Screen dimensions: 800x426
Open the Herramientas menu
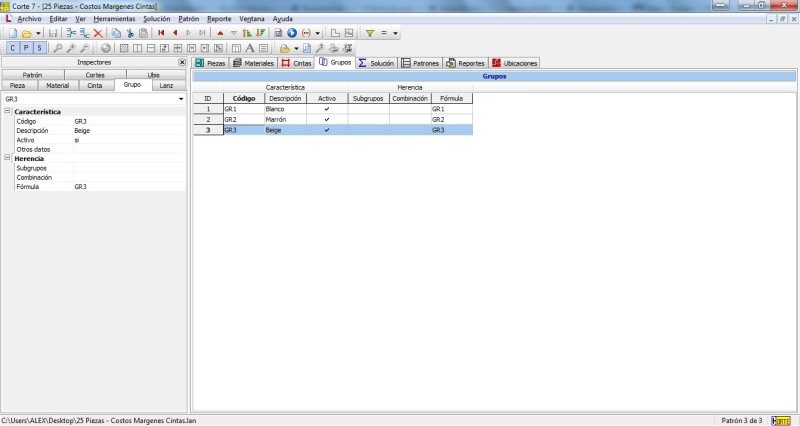point(114,19)
